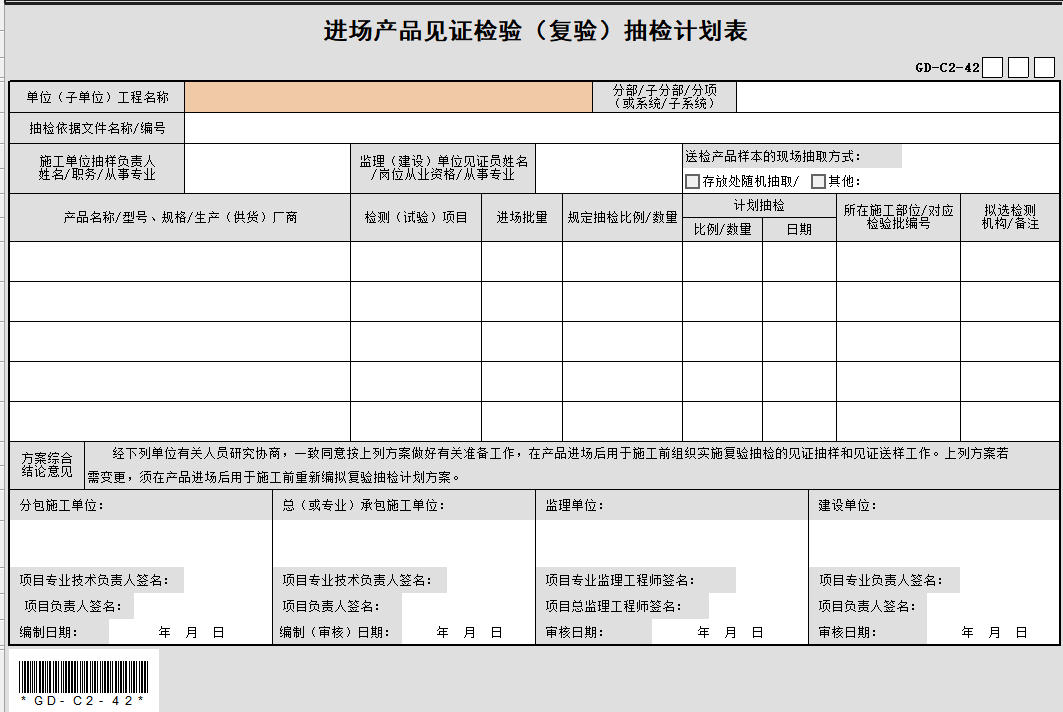Tick the 存放处随机抽取 checkbox
The height and width of the screenshot is (712, 1063).
pos(692,182)
